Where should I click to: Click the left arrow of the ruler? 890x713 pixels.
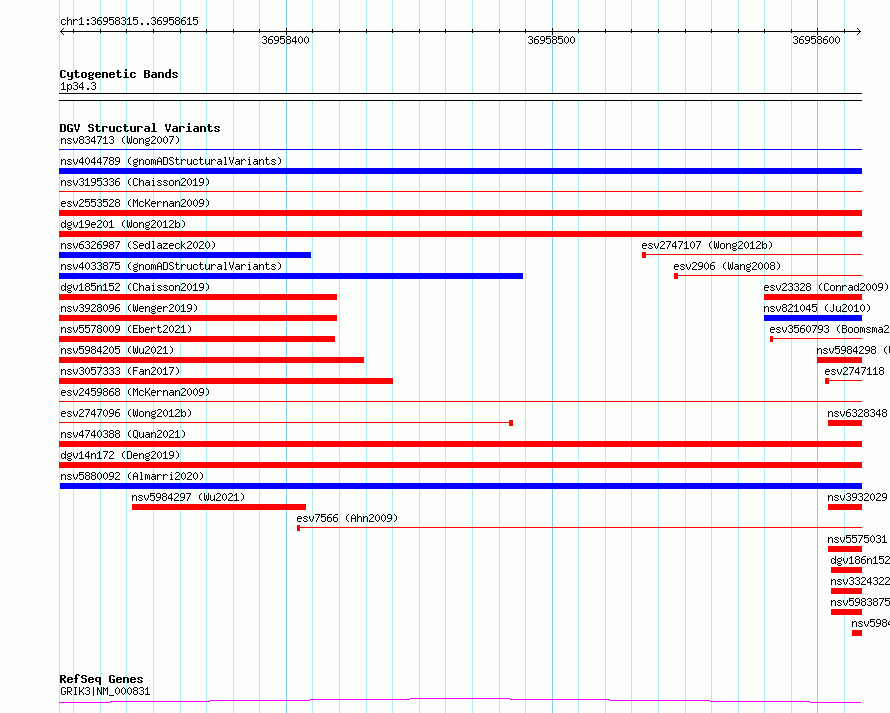(62, 31)
